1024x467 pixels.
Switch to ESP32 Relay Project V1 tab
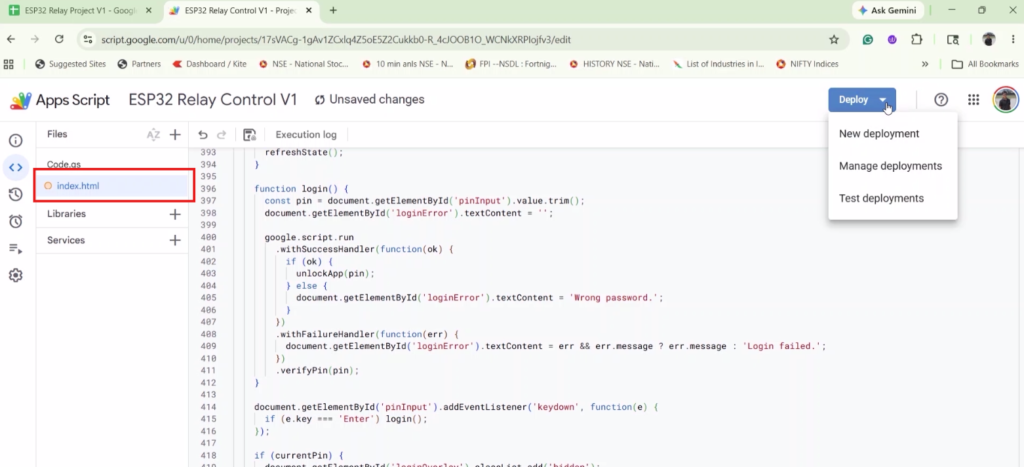tap(80, 10)
